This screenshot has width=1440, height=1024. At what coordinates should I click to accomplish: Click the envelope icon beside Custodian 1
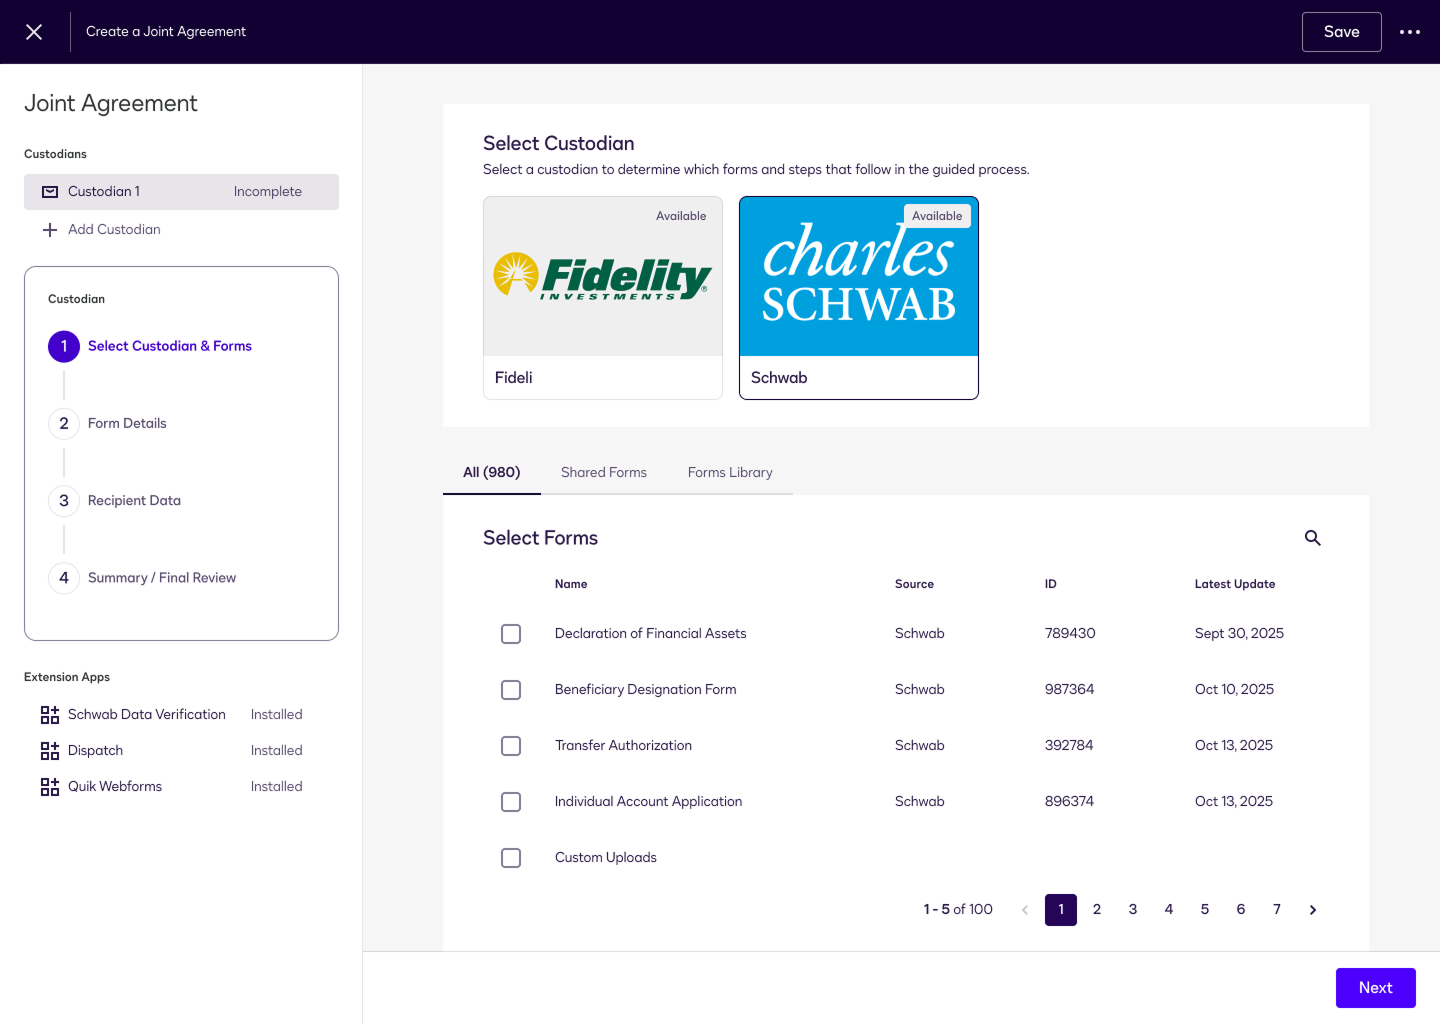pos(50,192)
